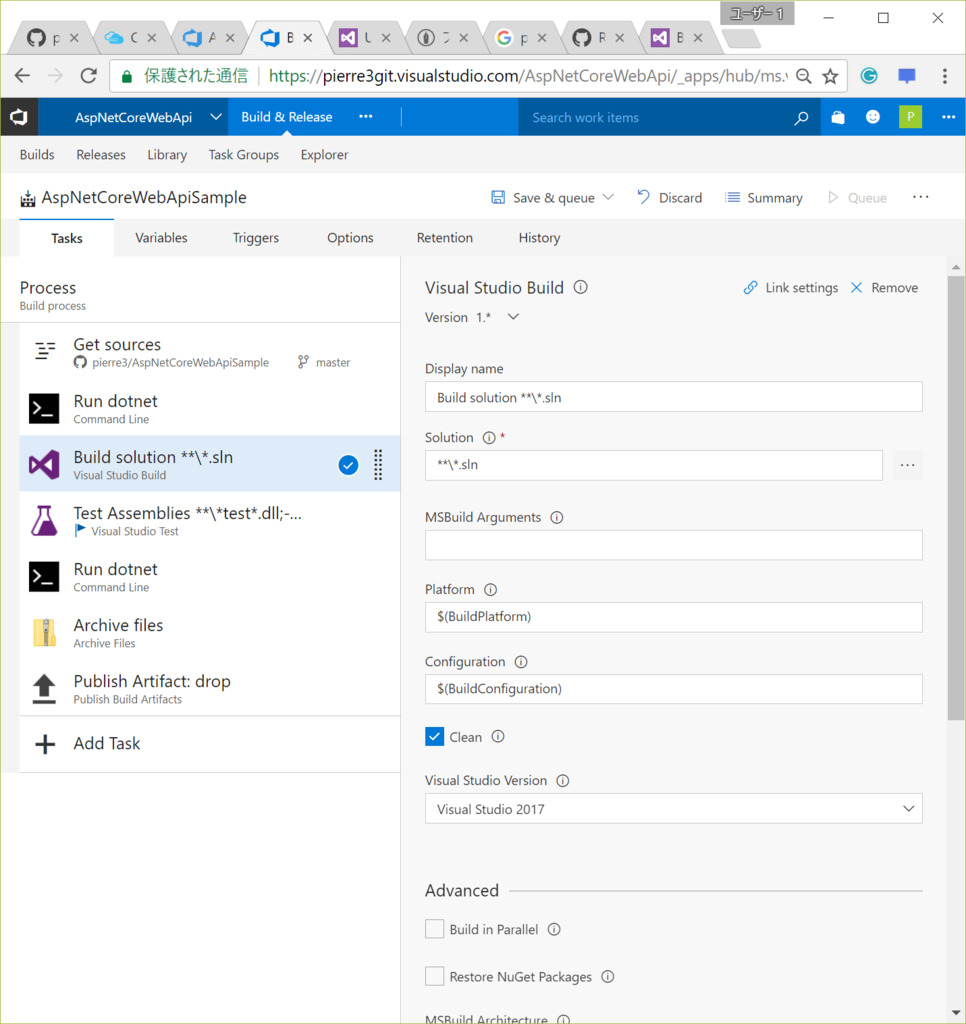Click Add Task
Viewport: 966px width, 1024px height.
pos(106,743)
